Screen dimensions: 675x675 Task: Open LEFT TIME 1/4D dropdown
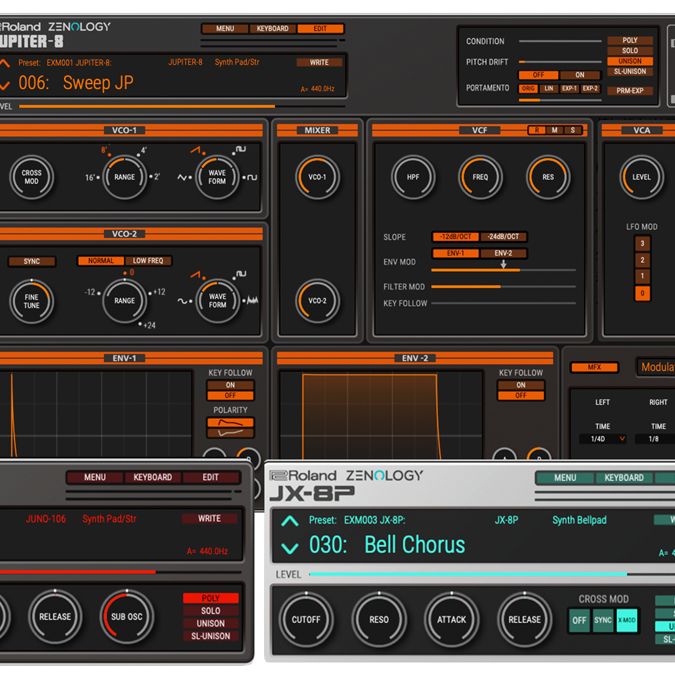(x=603, y=439)
